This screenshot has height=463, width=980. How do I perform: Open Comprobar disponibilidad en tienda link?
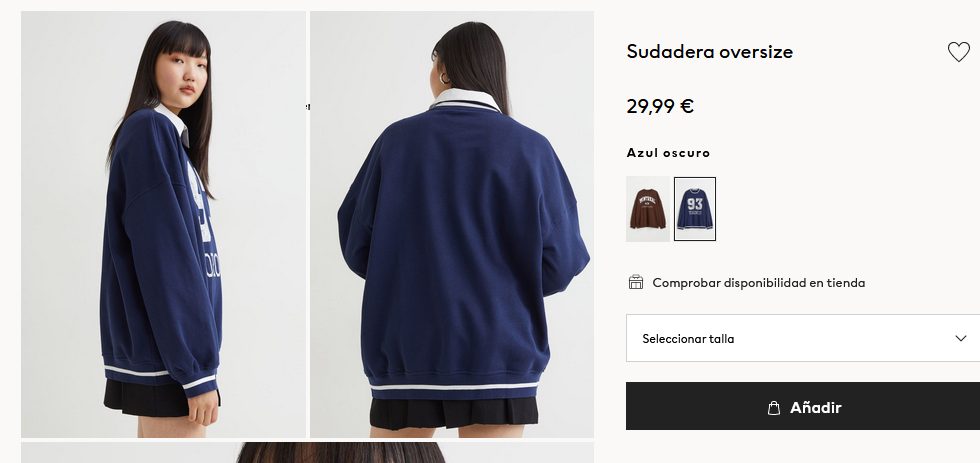(759, 282)
